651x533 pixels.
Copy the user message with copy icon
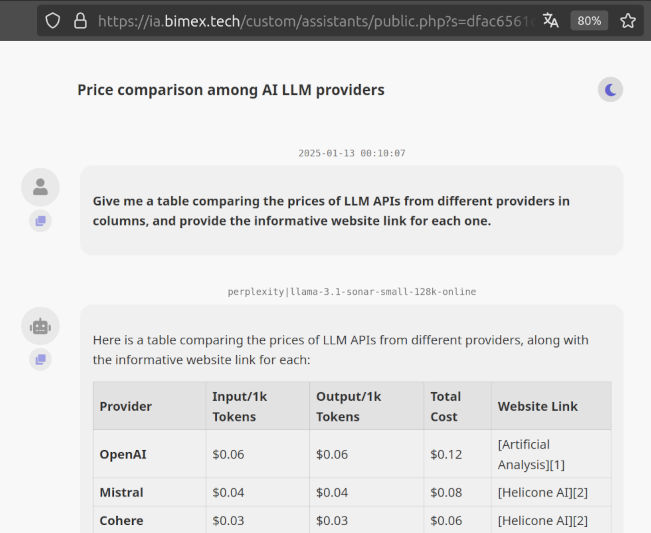40,221
